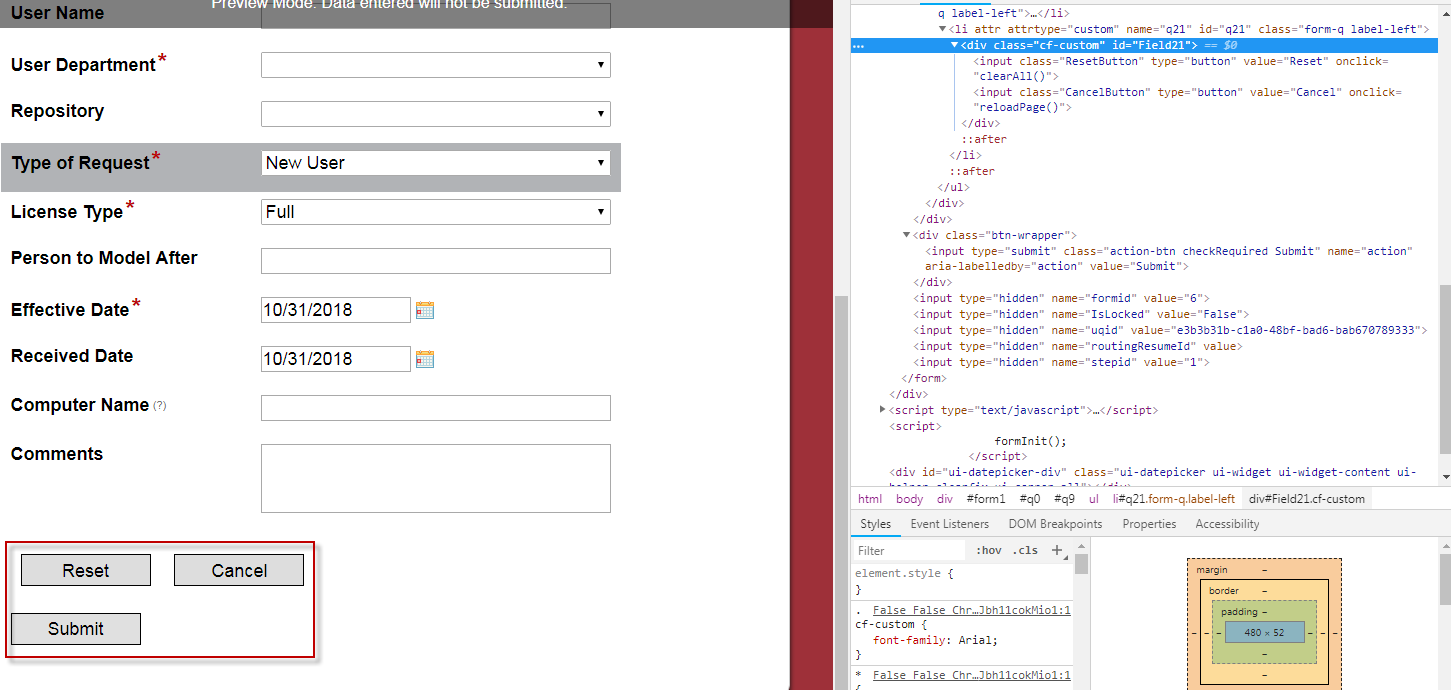
Task: Open the Accessibility tab
Action: [1227, 524]
